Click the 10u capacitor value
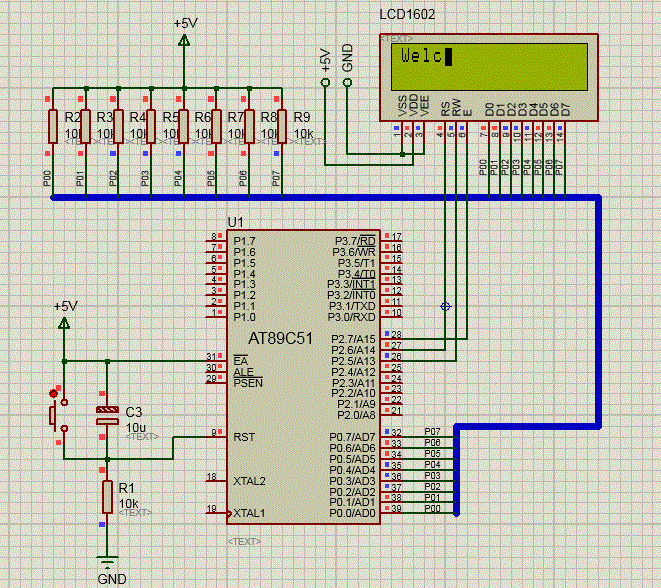 (136, 427)
